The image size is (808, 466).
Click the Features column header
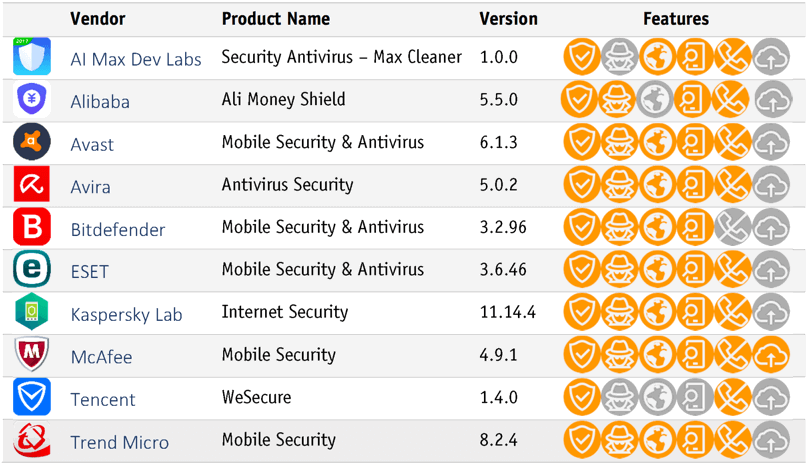coord(676,19)
